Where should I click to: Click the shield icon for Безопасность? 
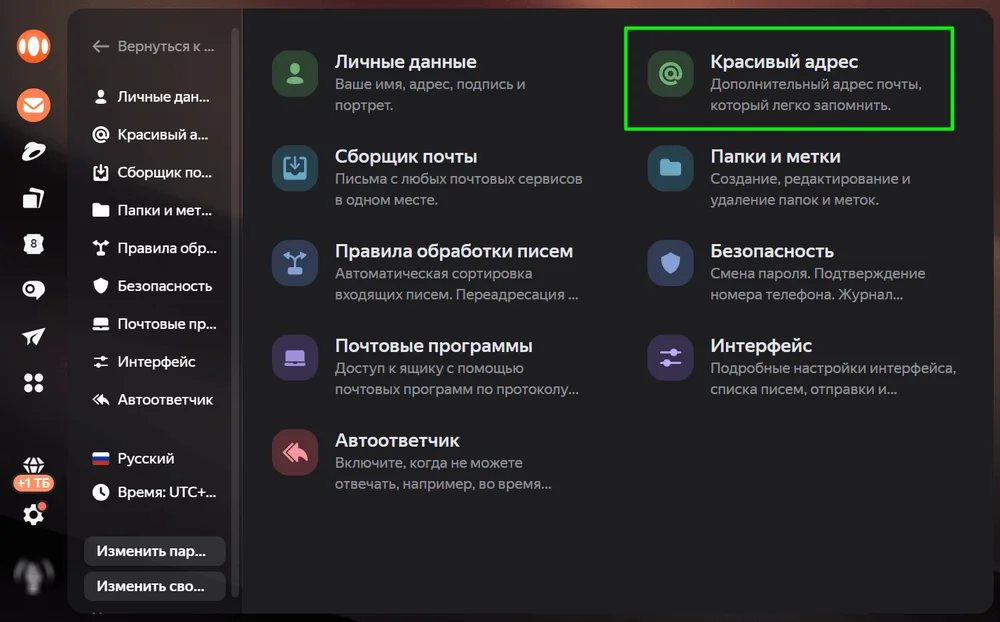tap(670, 263)
